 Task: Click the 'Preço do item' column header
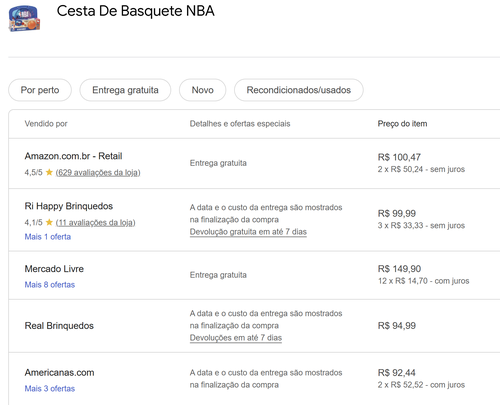point(402,124)
